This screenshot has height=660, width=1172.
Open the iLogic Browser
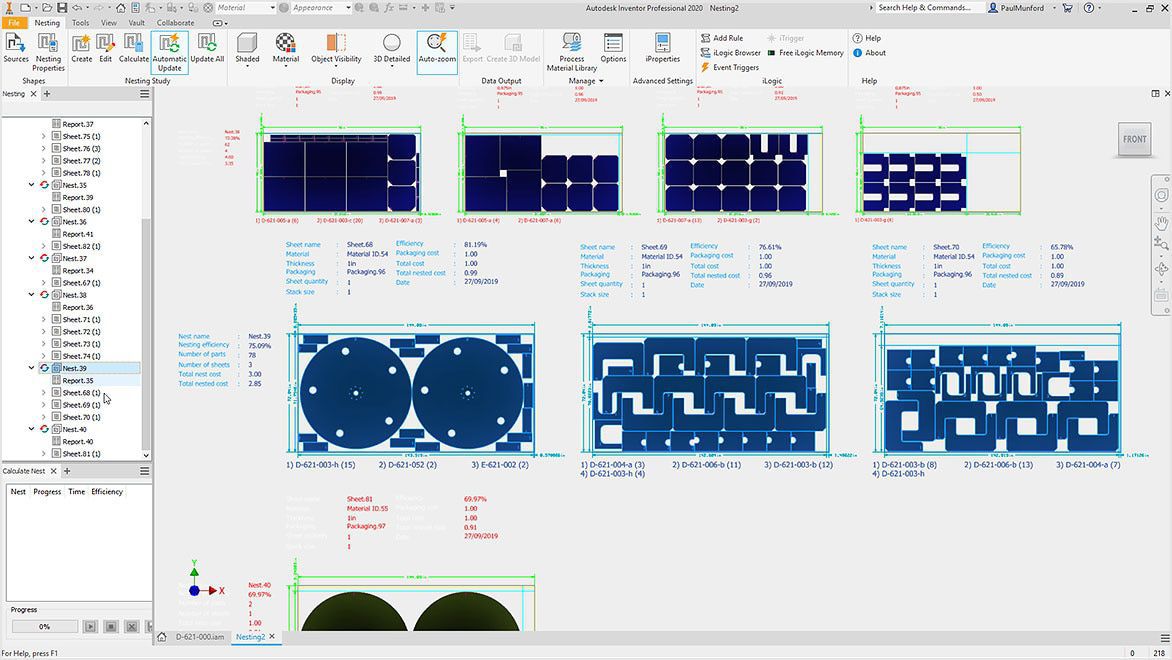(731, 53)
